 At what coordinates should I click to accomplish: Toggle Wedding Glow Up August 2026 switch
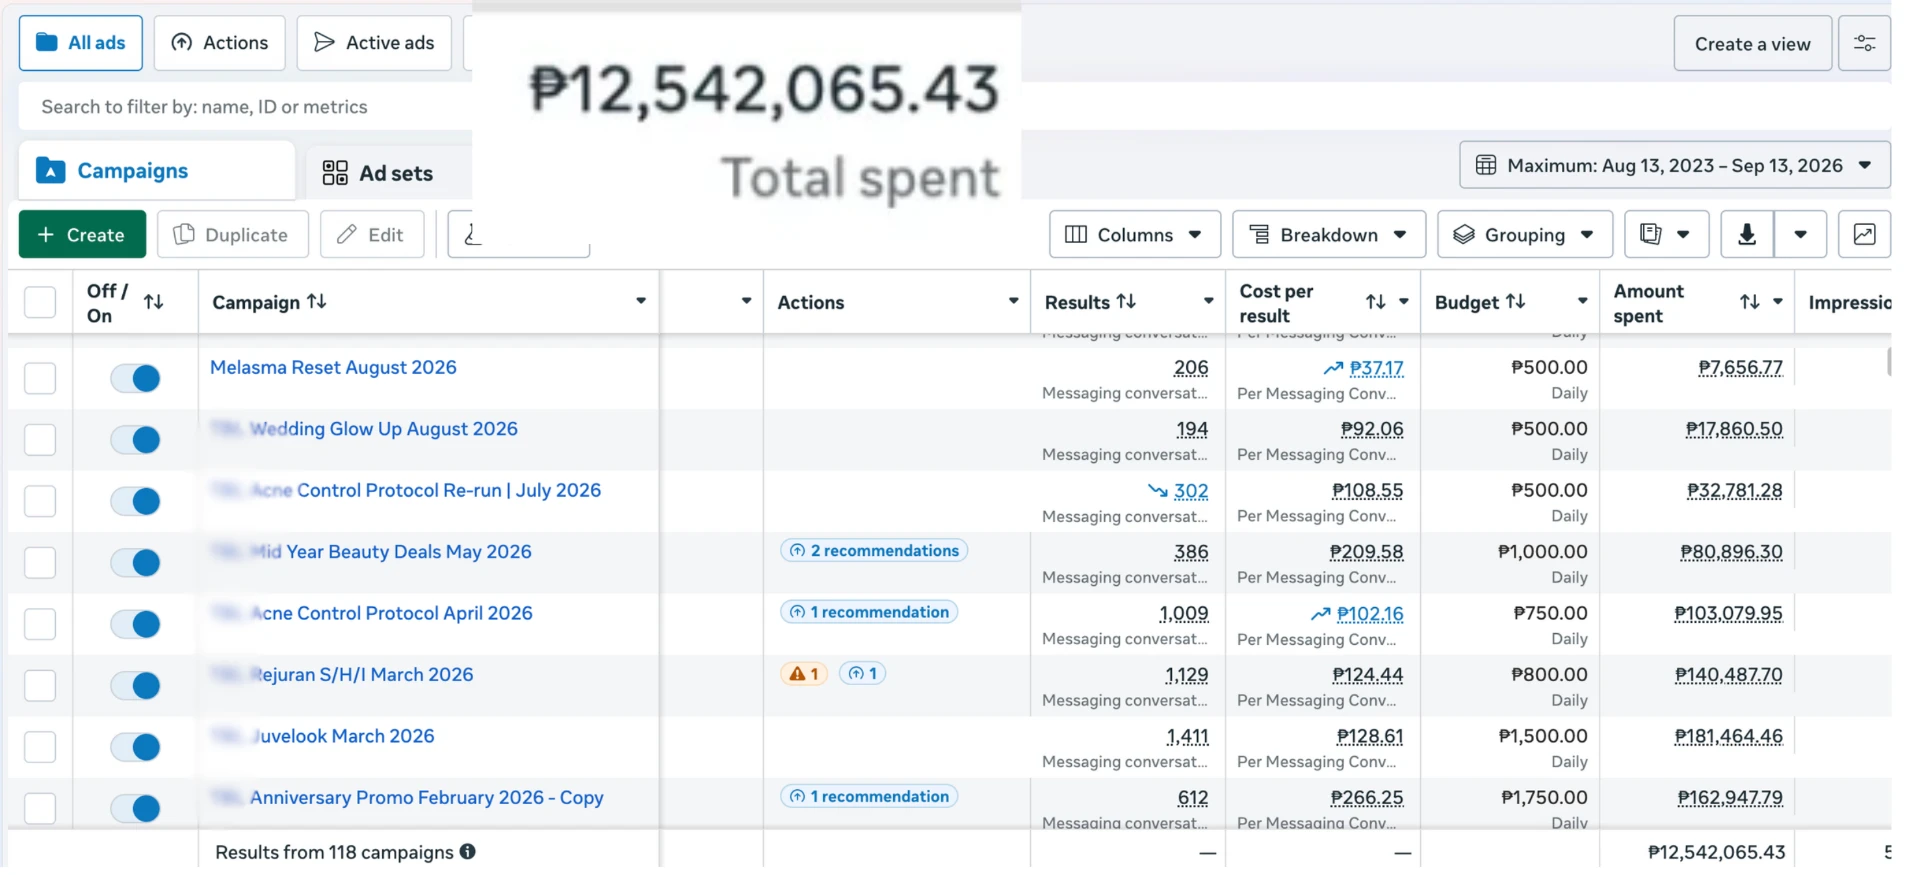pyautogui.click(x=135, y=440)
